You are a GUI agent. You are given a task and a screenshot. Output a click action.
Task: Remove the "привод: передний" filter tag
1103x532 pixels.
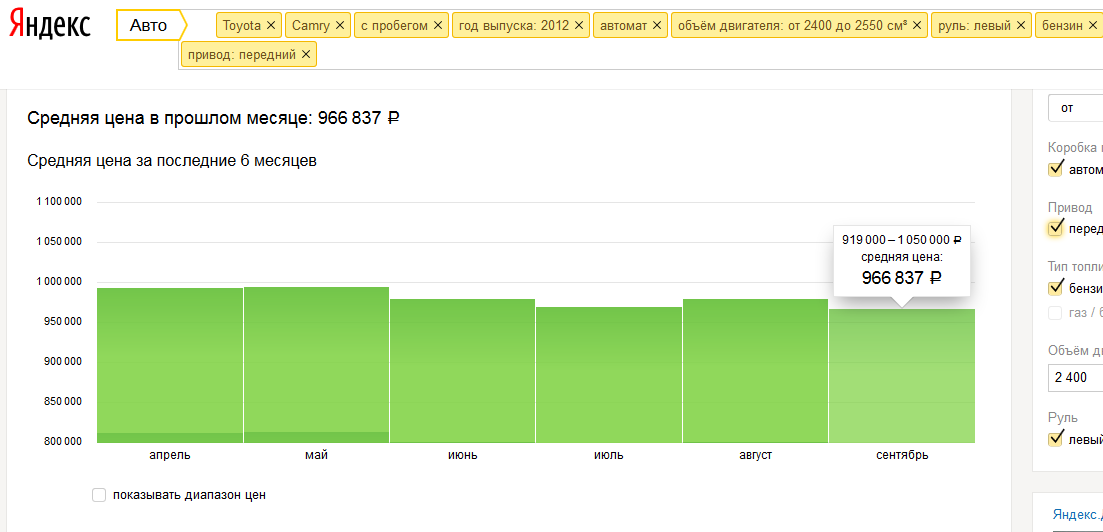[x=305, y=54]
